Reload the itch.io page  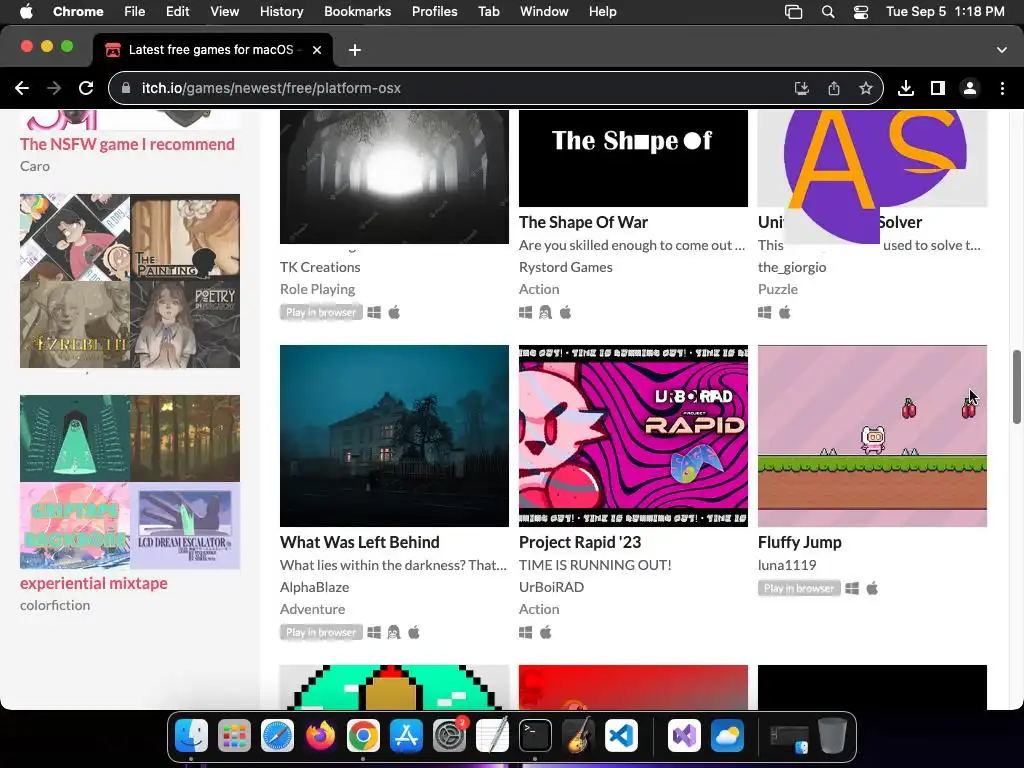86,88
